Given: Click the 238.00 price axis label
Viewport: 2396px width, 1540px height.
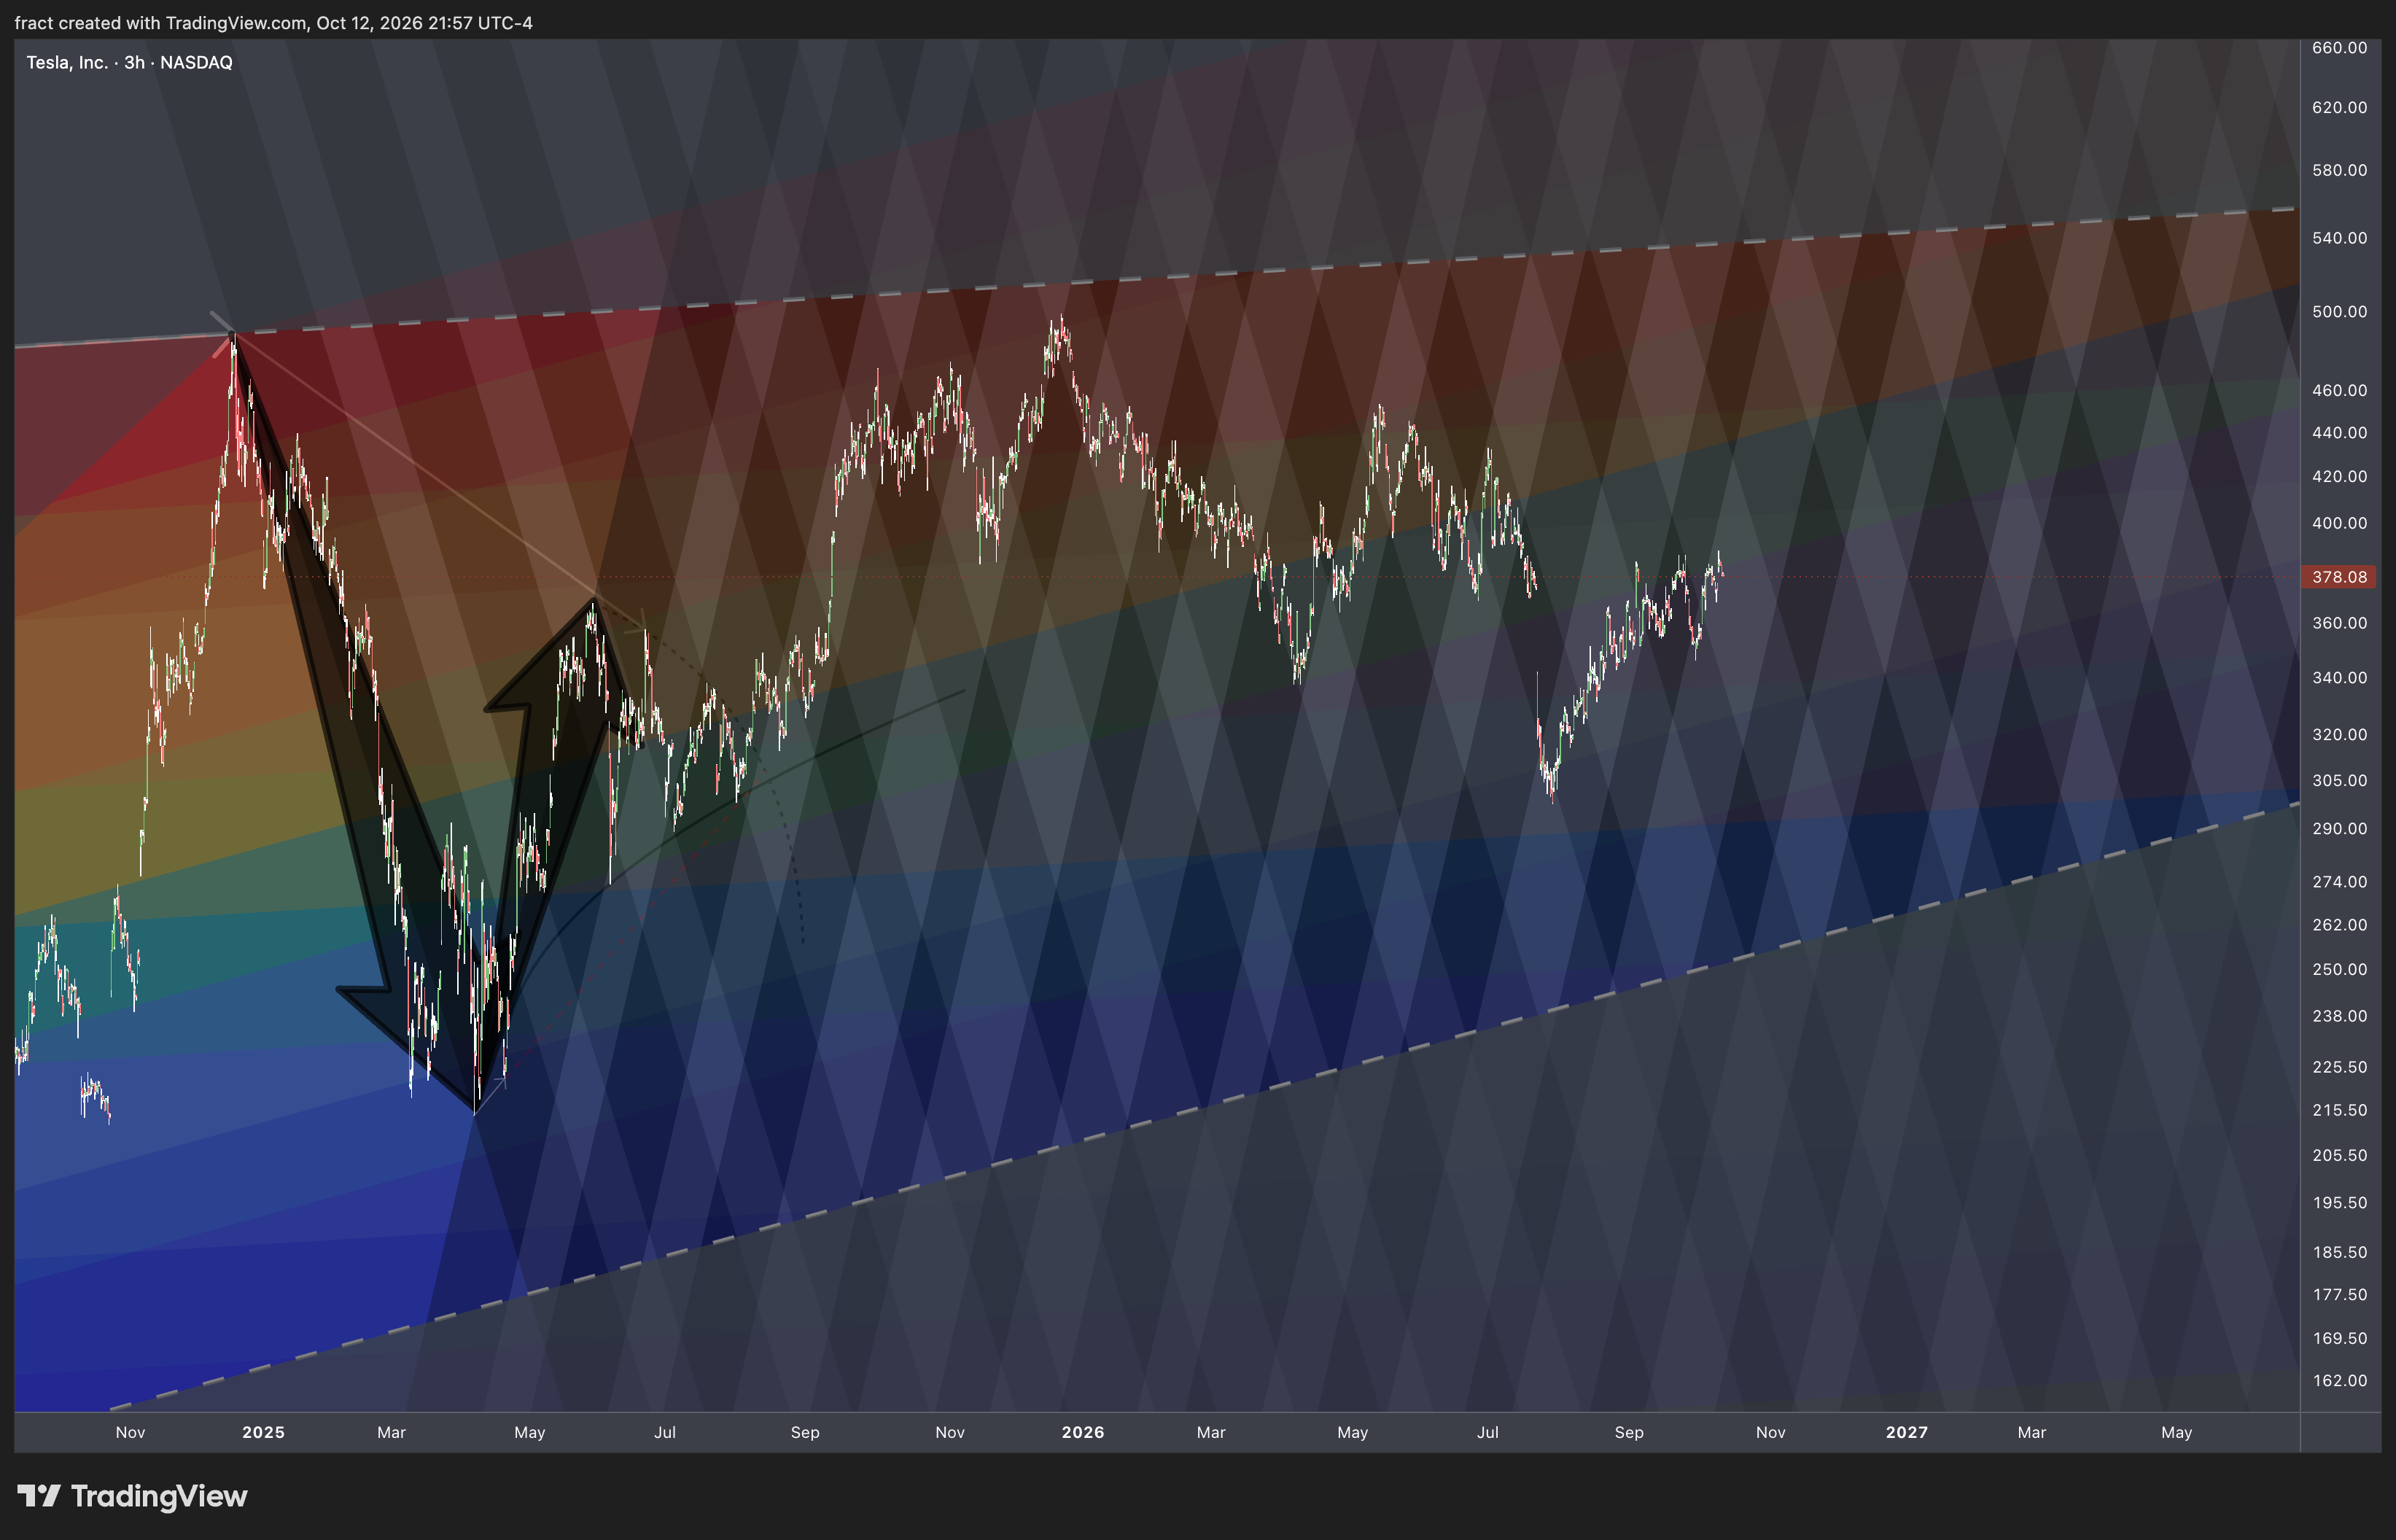Looking at the screenshot, I should pos(2339,1017).
